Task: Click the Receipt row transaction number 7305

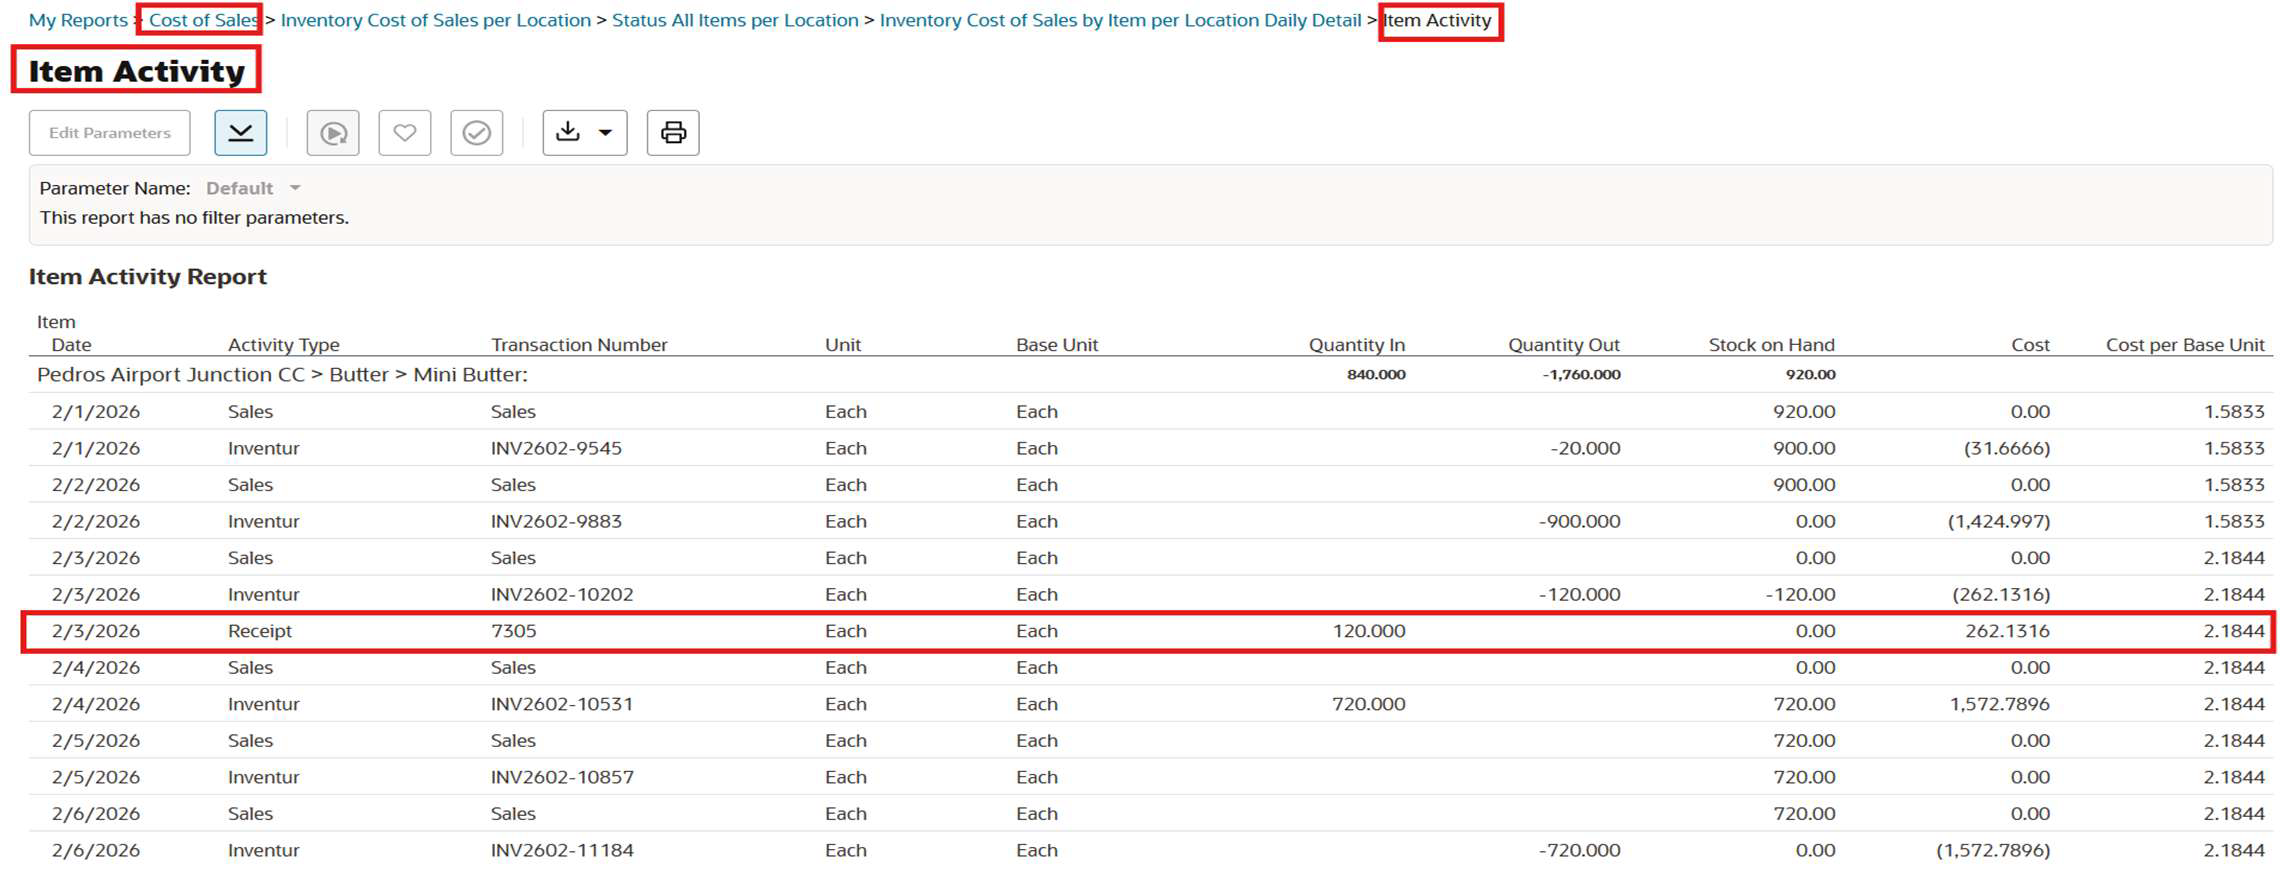Action: coord(513,631)
